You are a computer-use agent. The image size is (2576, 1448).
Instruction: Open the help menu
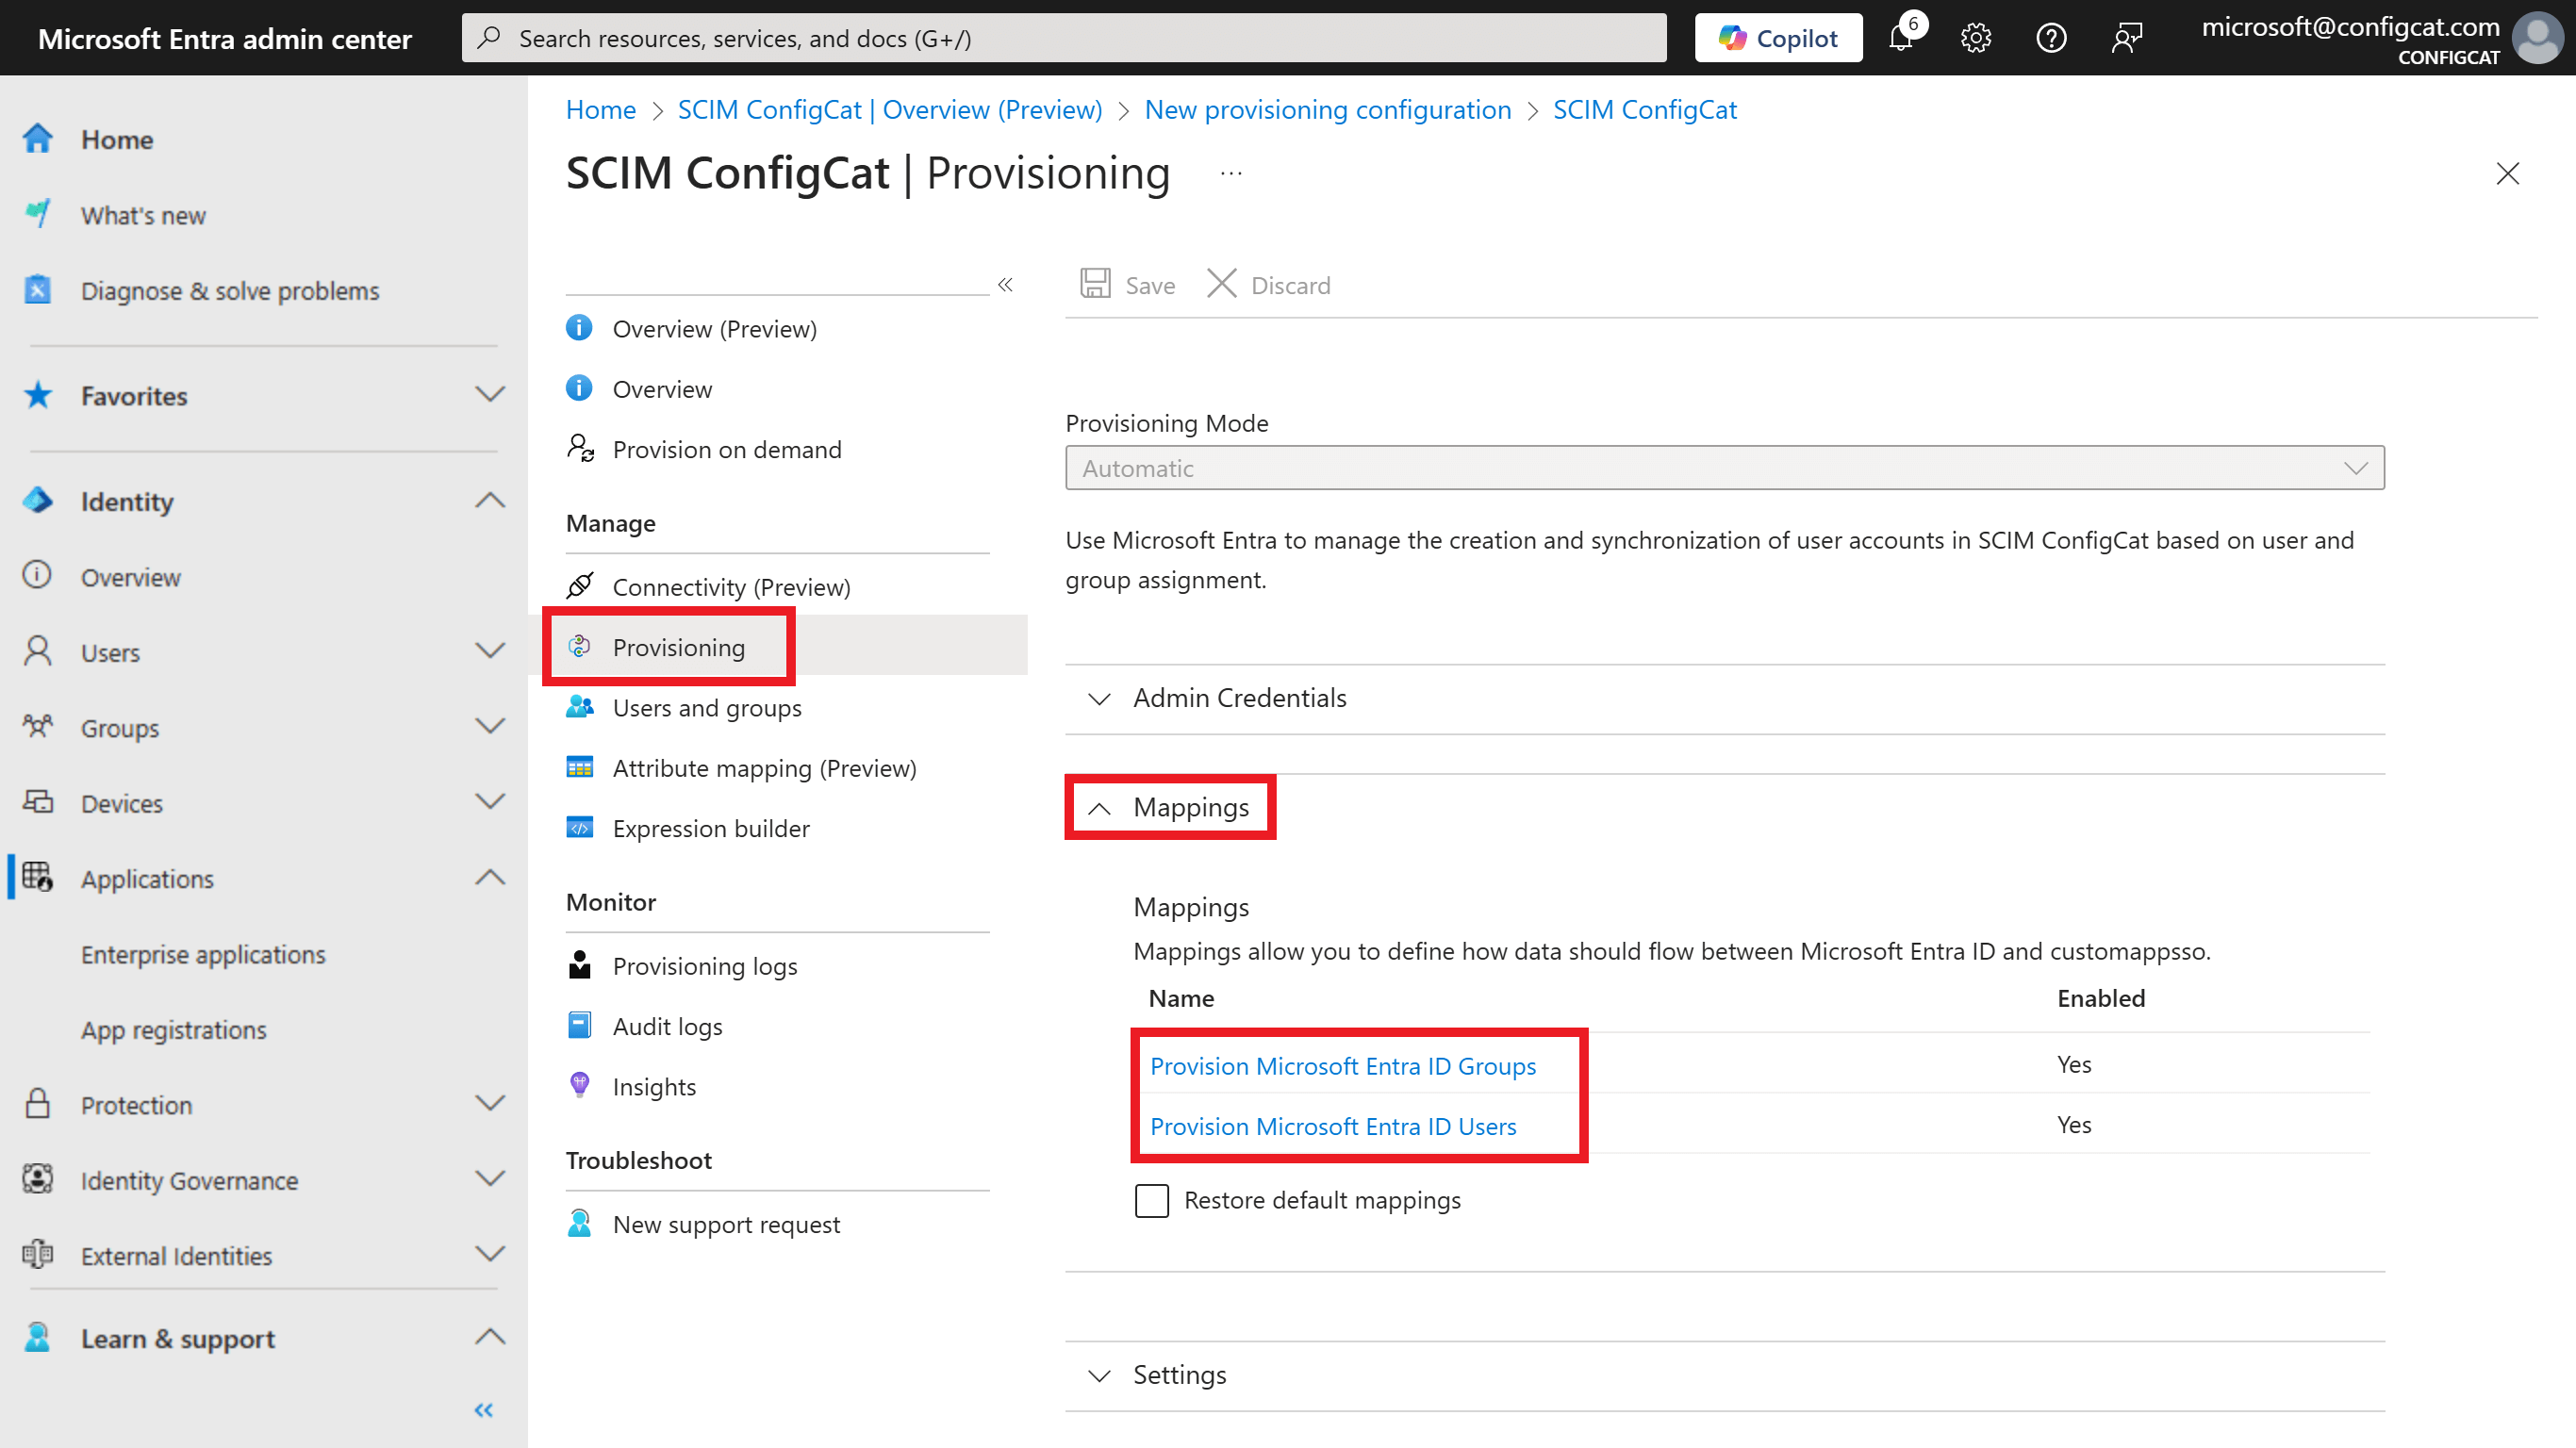2051,37
